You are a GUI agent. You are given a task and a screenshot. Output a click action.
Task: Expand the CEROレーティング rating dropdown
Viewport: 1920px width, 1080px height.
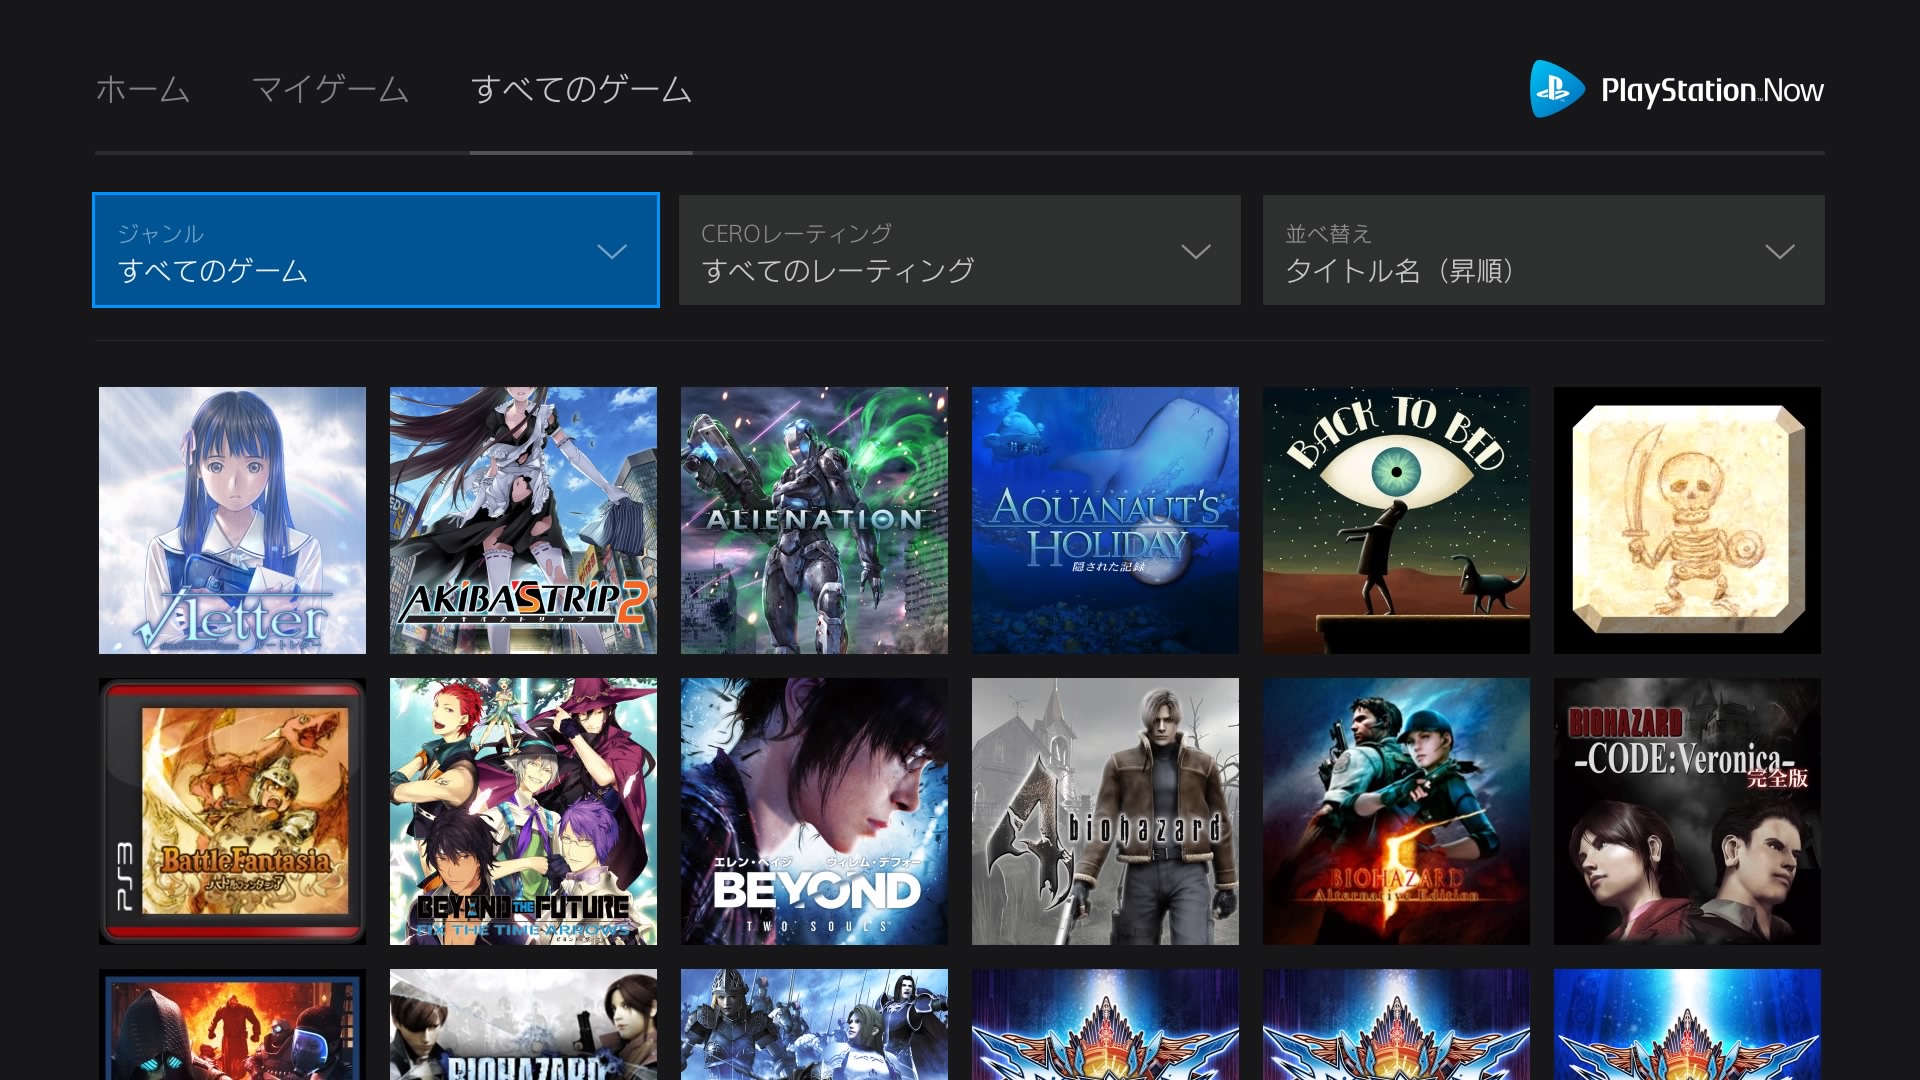click(959, 250)
